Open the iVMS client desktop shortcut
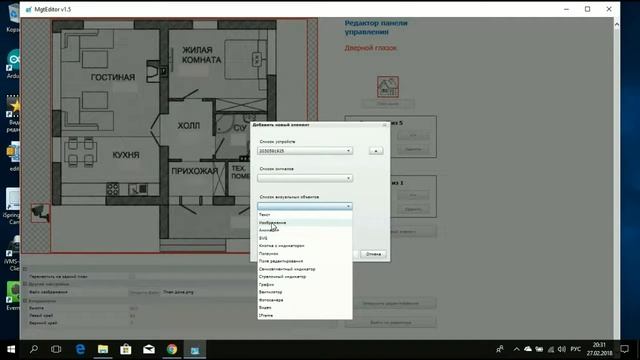This screenshot has height=360, width=640. (13, 253)
